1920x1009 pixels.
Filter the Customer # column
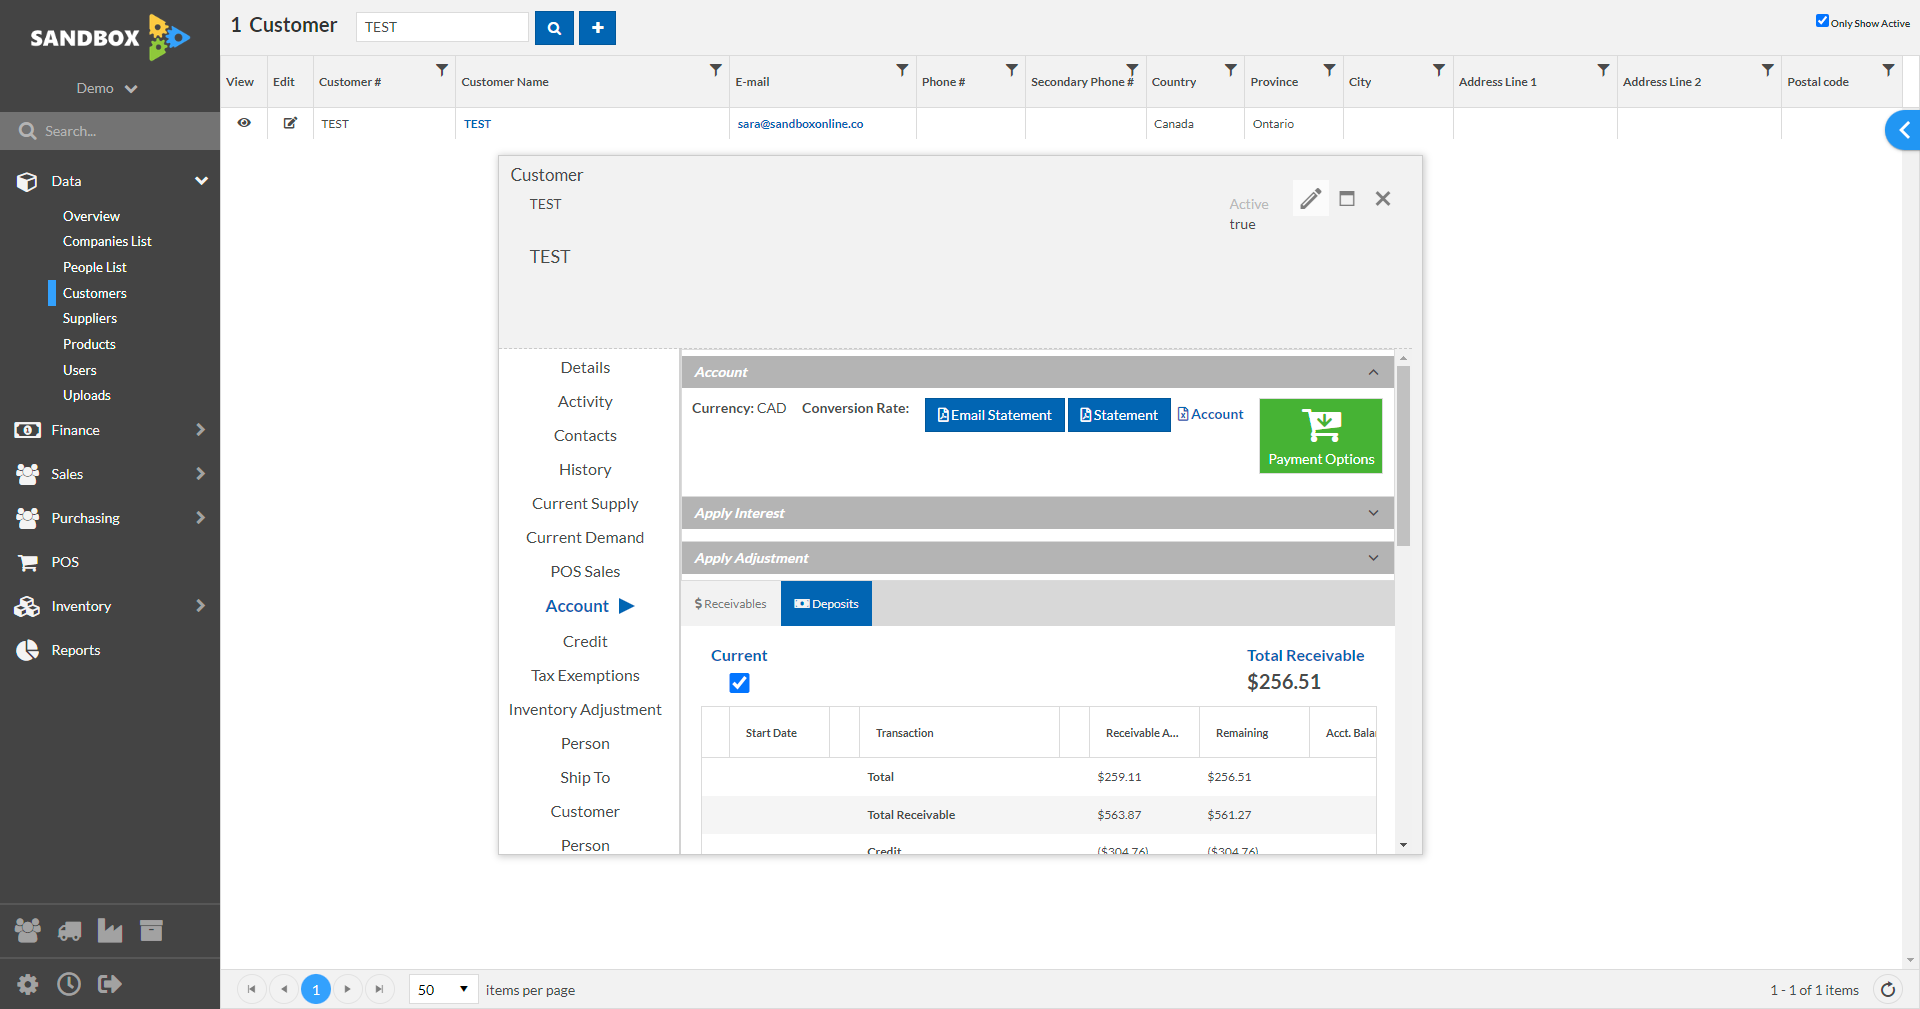[442, 70]
